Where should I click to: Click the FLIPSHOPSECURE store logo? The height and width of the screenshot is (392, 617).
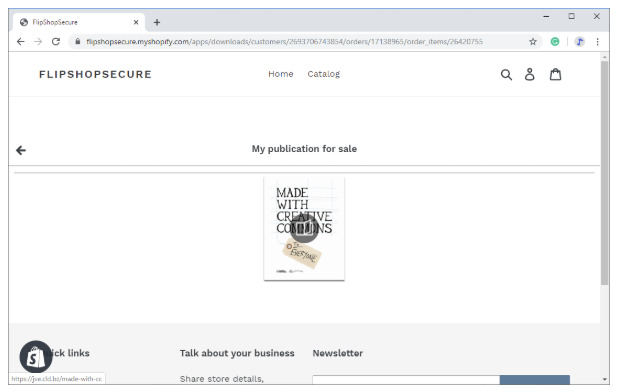95,74
